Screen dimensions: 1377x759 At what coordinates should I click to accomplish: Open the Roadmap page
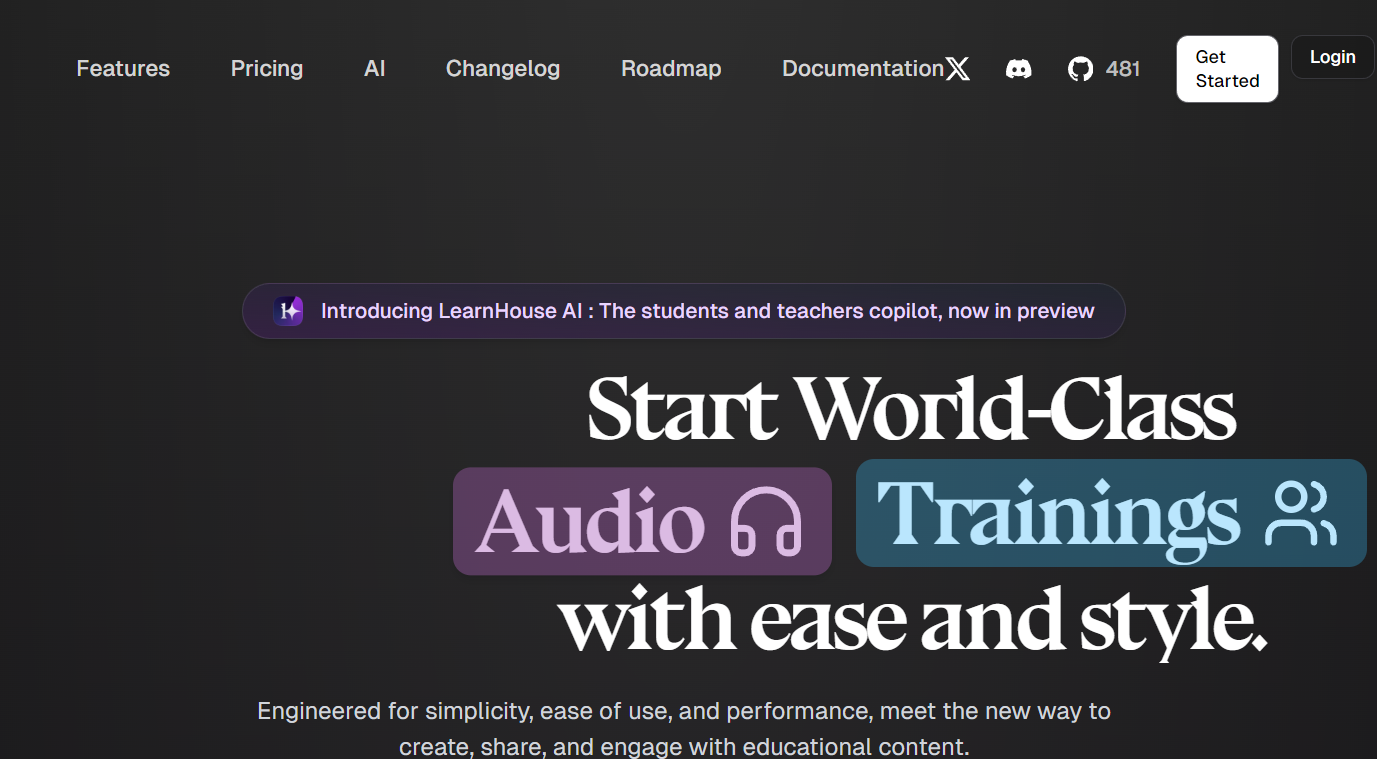pos(671,68)
